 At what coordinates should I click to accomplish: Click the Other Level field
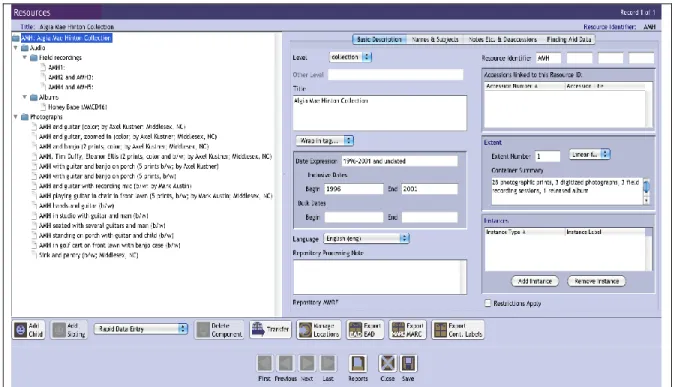point(395,75)
